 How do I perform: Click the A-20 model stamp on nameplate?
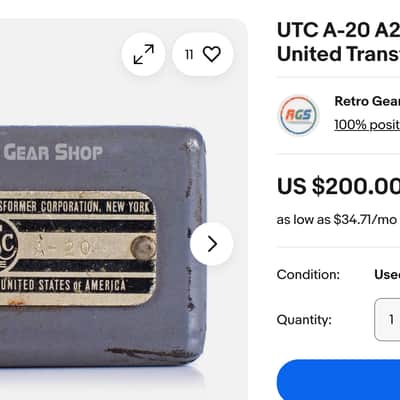tap(64, 248)
